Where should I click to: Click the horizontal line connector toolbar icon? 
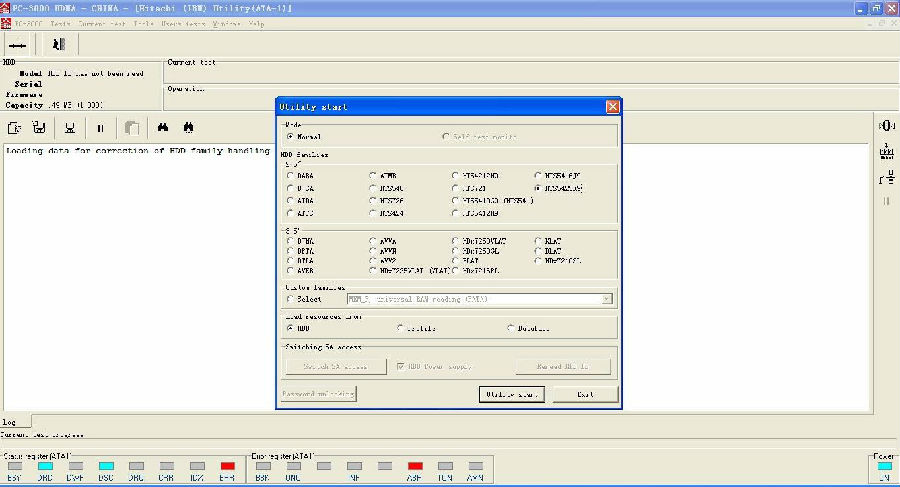coord(17,45)
